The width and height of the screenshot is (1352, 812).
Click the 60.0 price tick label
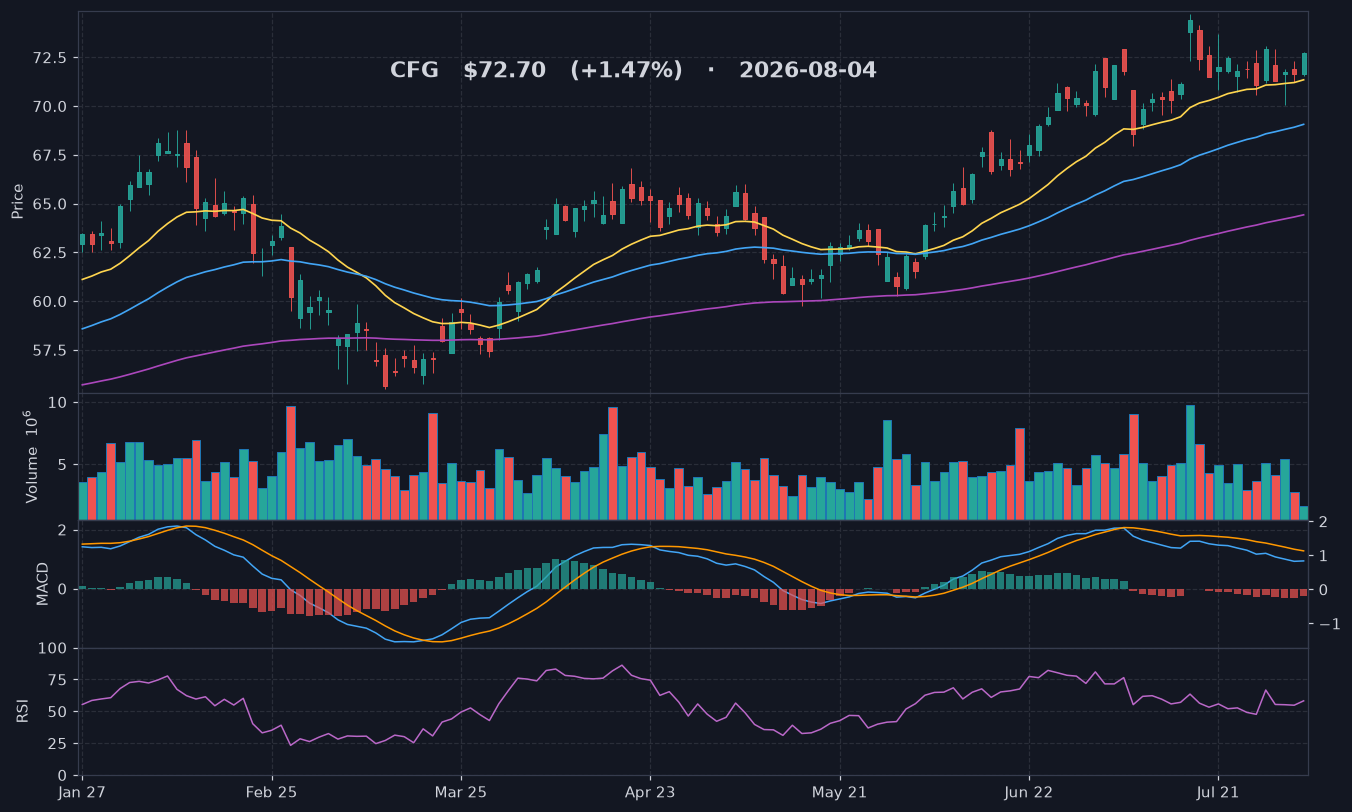click(x=51, y=302)
